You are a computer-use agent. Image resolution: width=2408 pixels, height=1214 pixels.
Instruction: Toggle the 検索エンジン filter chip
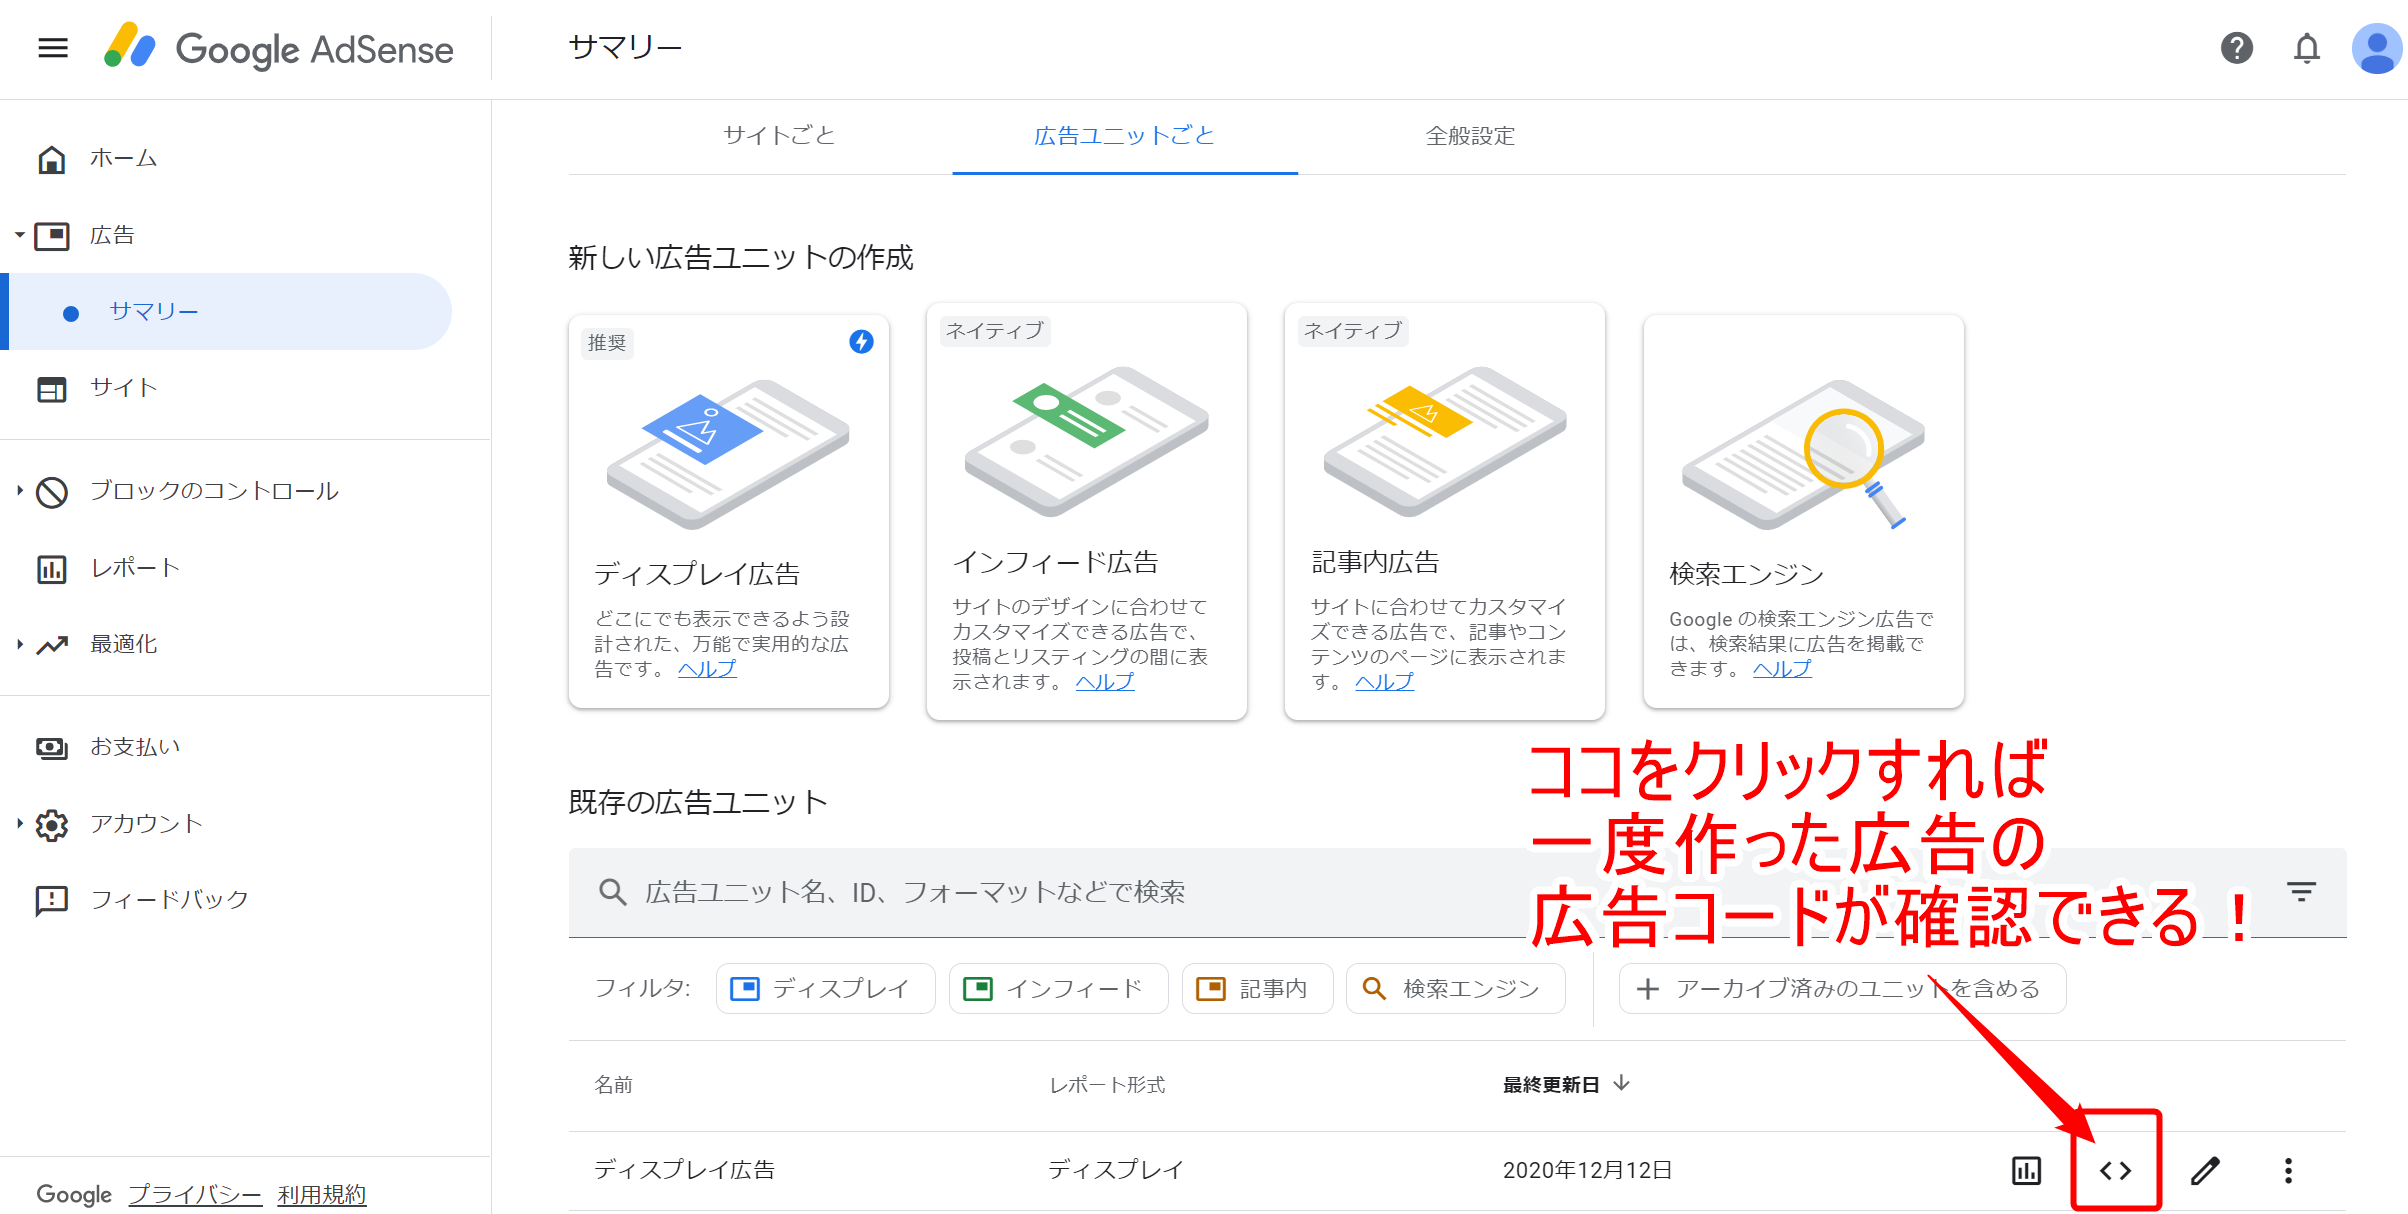(1456, 989)
